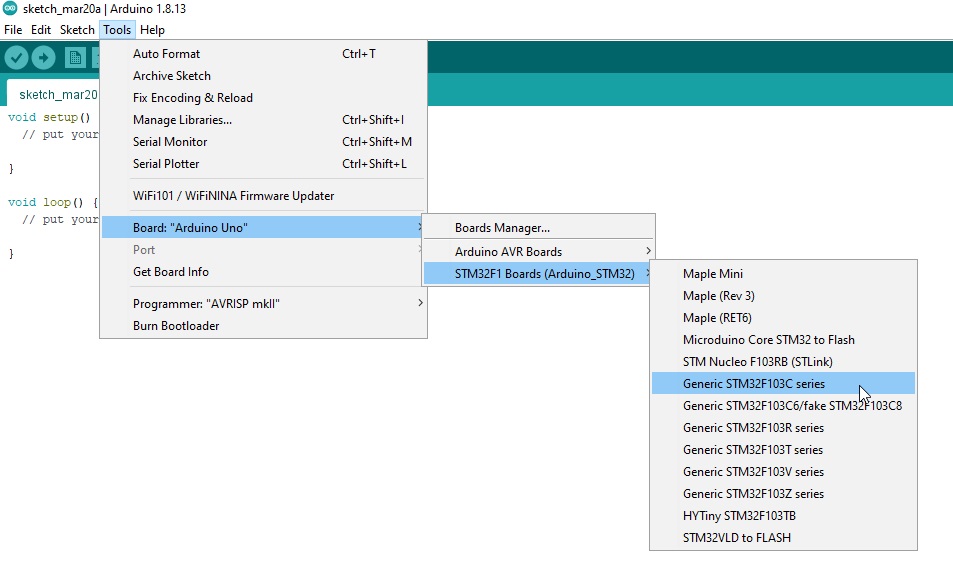Expand the Programmer: "AVRISP mkII" submenu
The width and height of the screenshot is (953, 569).
pos(264,303)
